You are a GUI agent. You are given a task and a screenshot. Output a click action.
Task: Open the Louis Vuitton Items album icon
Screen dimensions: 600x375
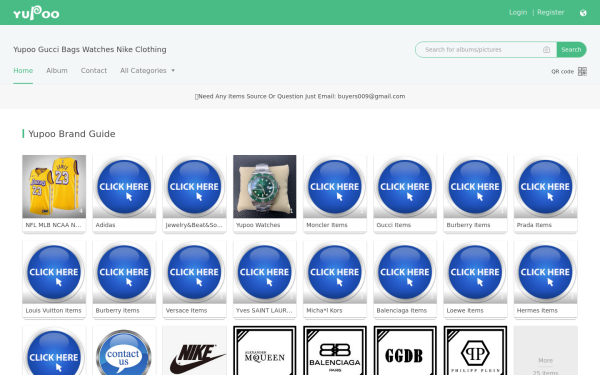pyautogui.click(x=54, y=272)
